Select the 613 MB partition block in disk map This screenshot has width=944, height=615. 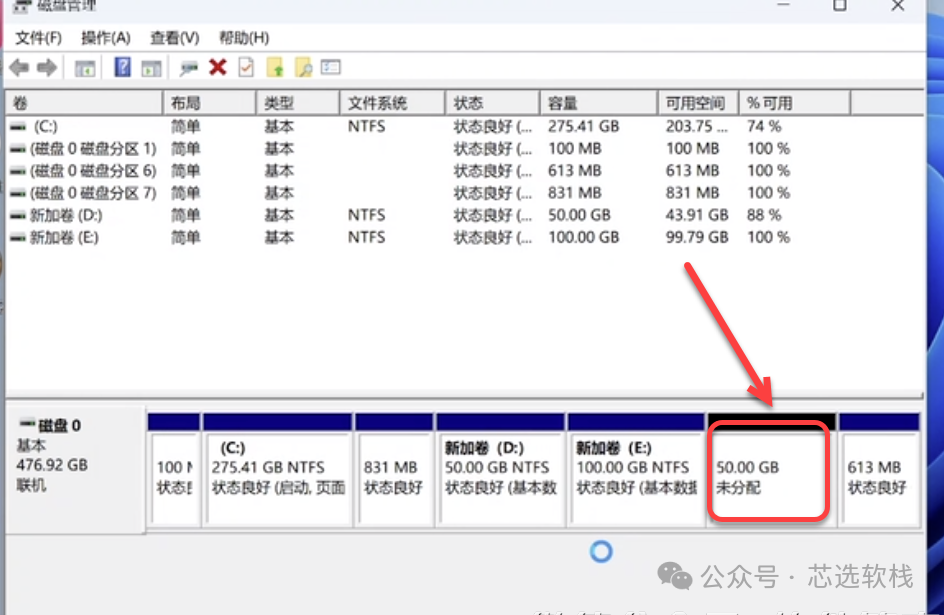879,469
